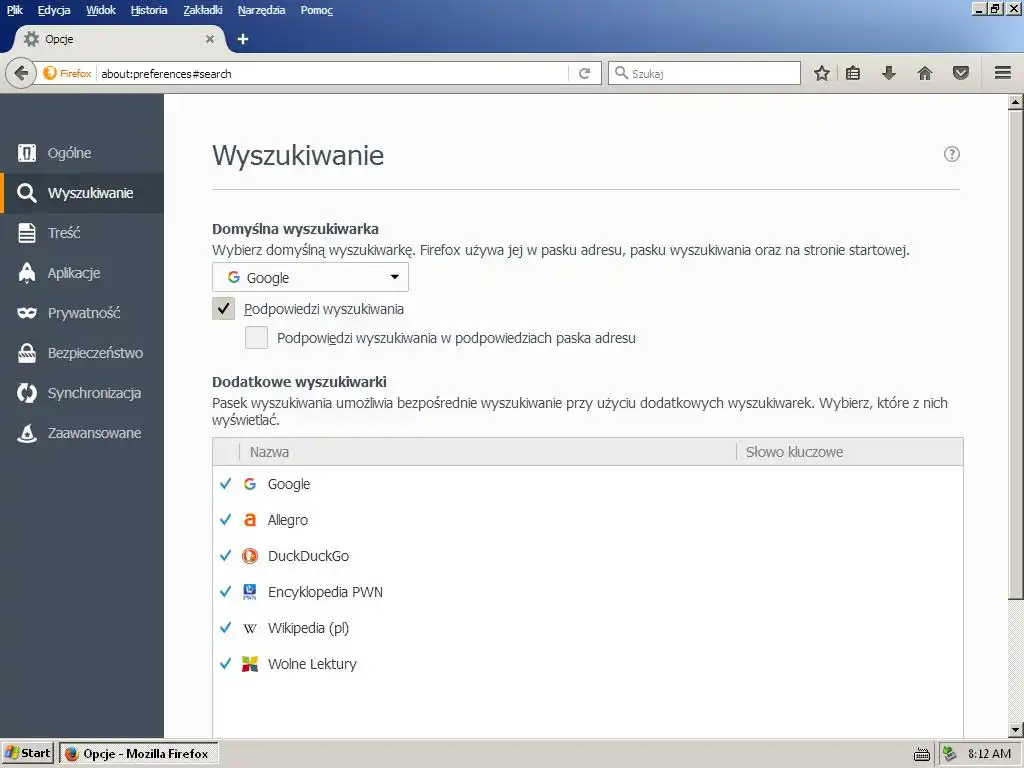Open the Widok menu
The height and width of the screenshot is (768, 1024).
(x=101, y=10)
